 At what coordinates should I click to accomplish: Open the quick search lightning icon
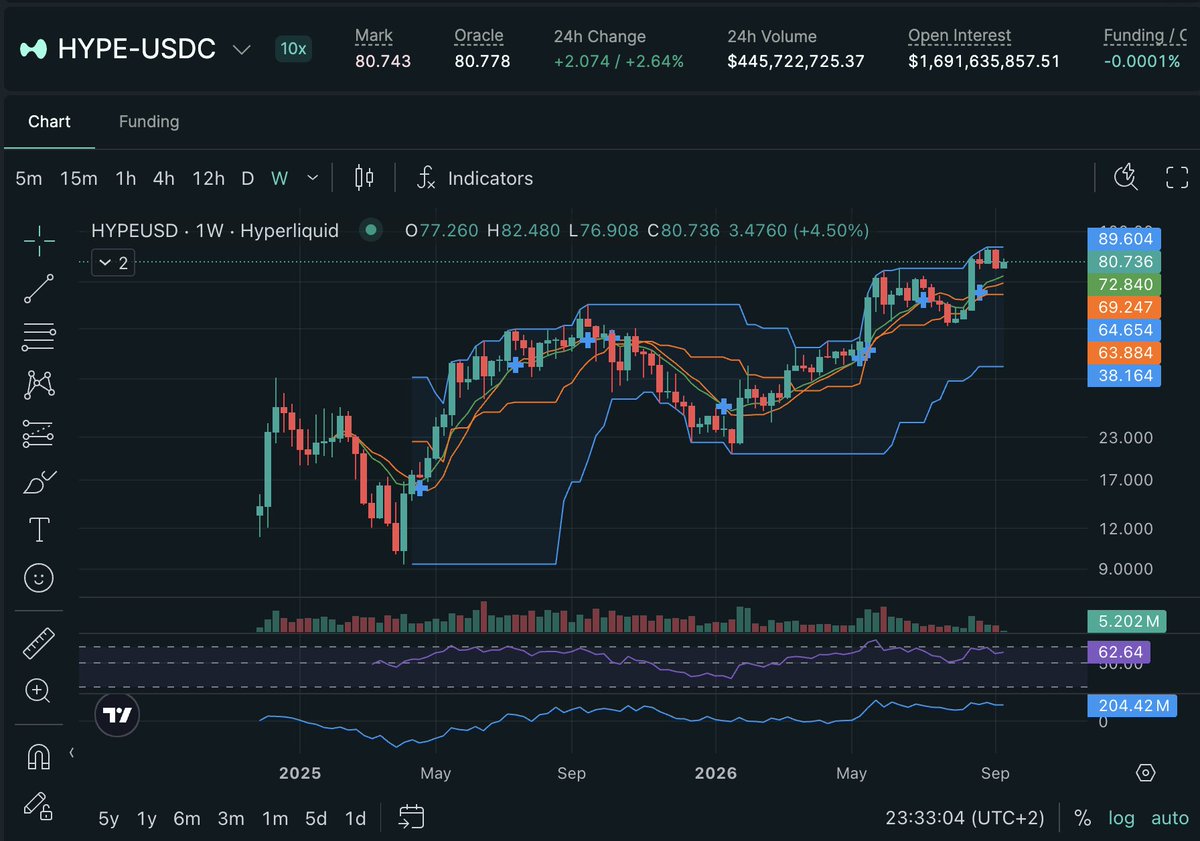pyautogui.click(x=1126, y=178)
